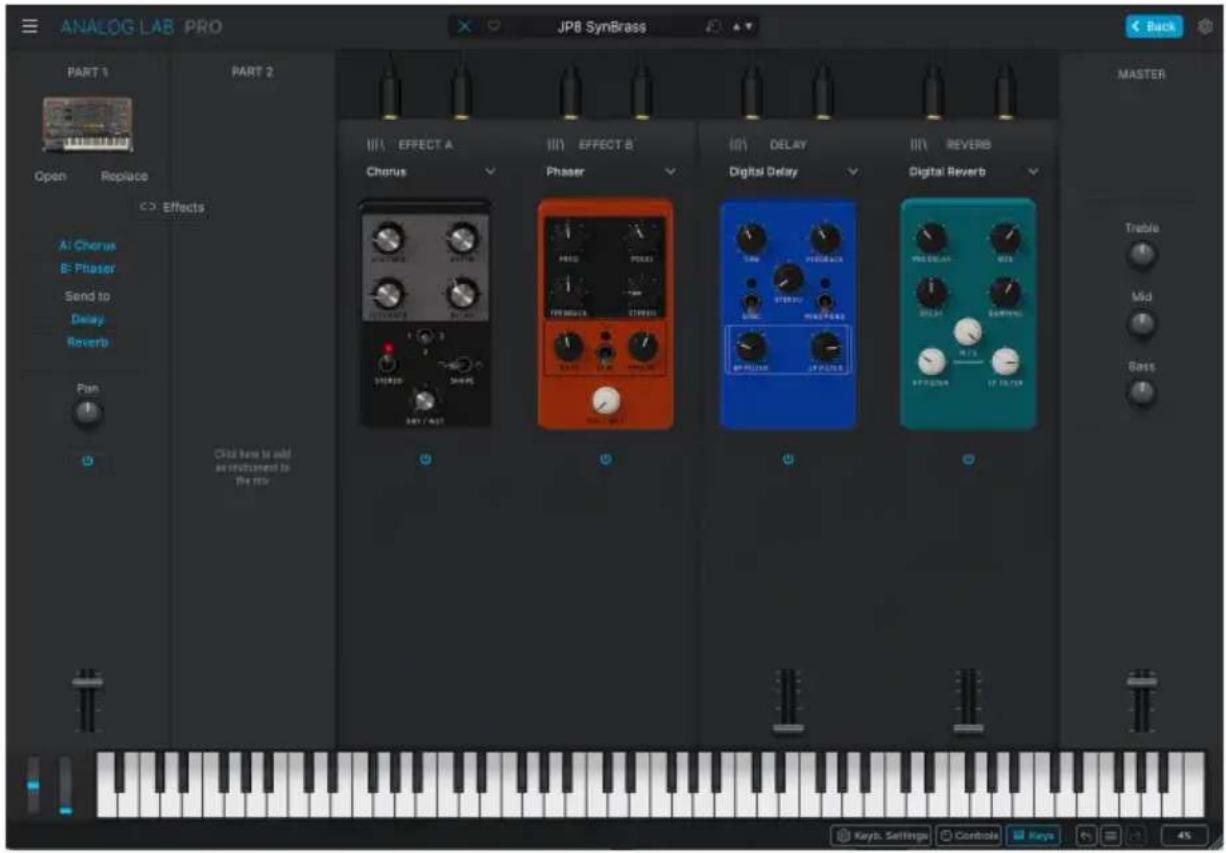This screenshot has height=853, width=1226.
Task: Click the JP8 SynBrass preset name
Action: (x=602, y=27)
